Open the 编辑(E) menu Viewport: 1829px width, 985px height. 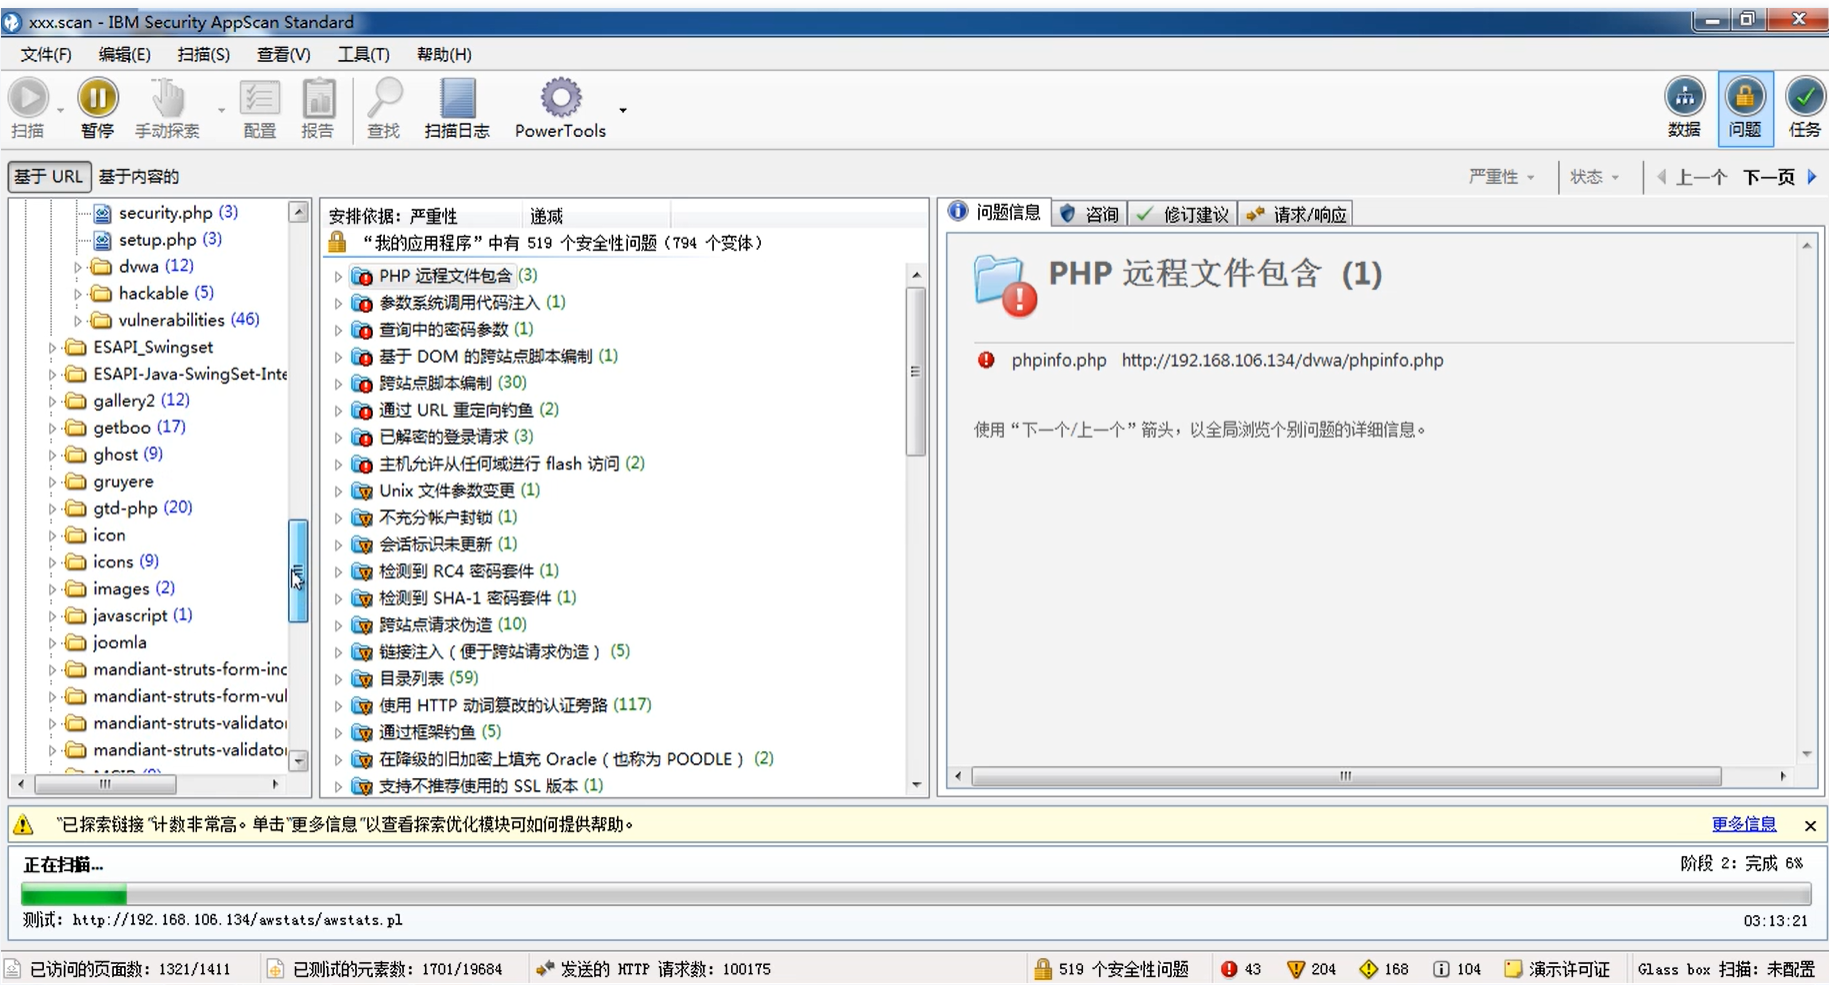[125, 54]
